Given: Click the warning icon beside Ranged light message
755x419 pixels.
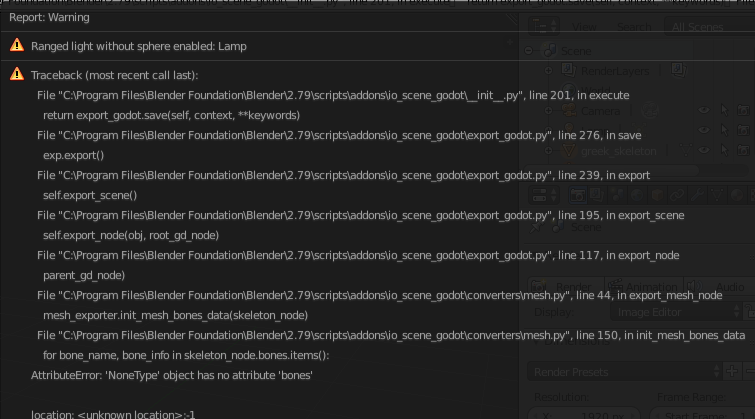Looking at the screenshot, I should tap(17, 45).
